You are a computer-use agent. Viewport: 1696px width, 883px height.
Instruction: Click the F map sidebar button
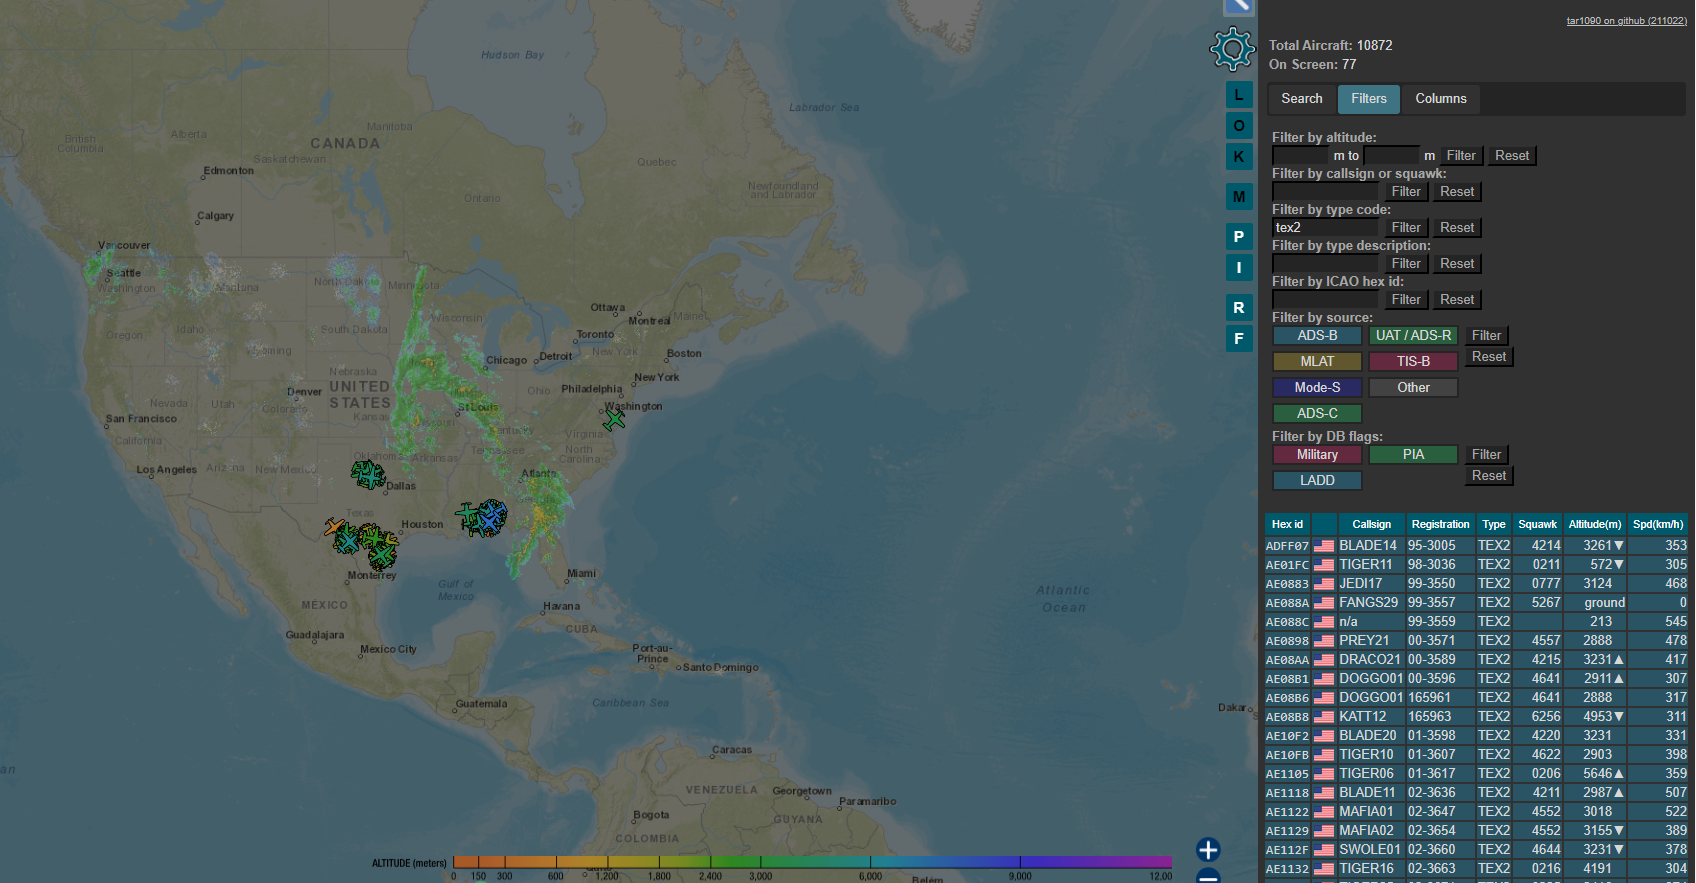coord(1239,339)
